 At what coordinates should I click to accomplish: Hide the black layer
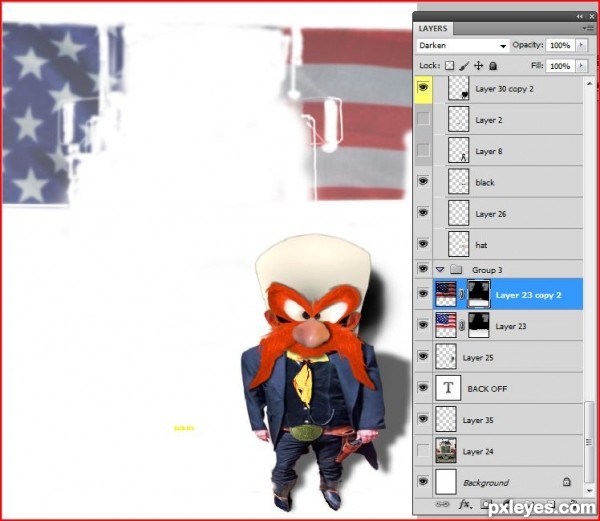pyautogui.click(x=423, y=181)
